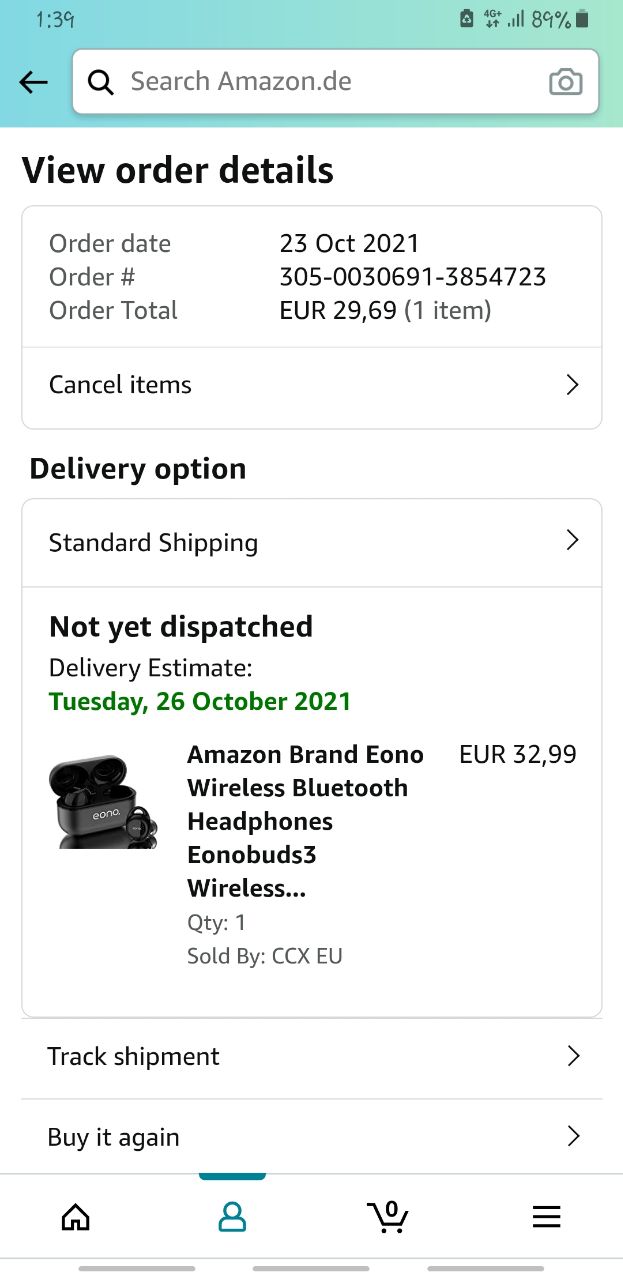This screenshot has height=1280, width=623.
Task: Tap the order number 305-0030691-3854723
Action: [x=412, y=277]
